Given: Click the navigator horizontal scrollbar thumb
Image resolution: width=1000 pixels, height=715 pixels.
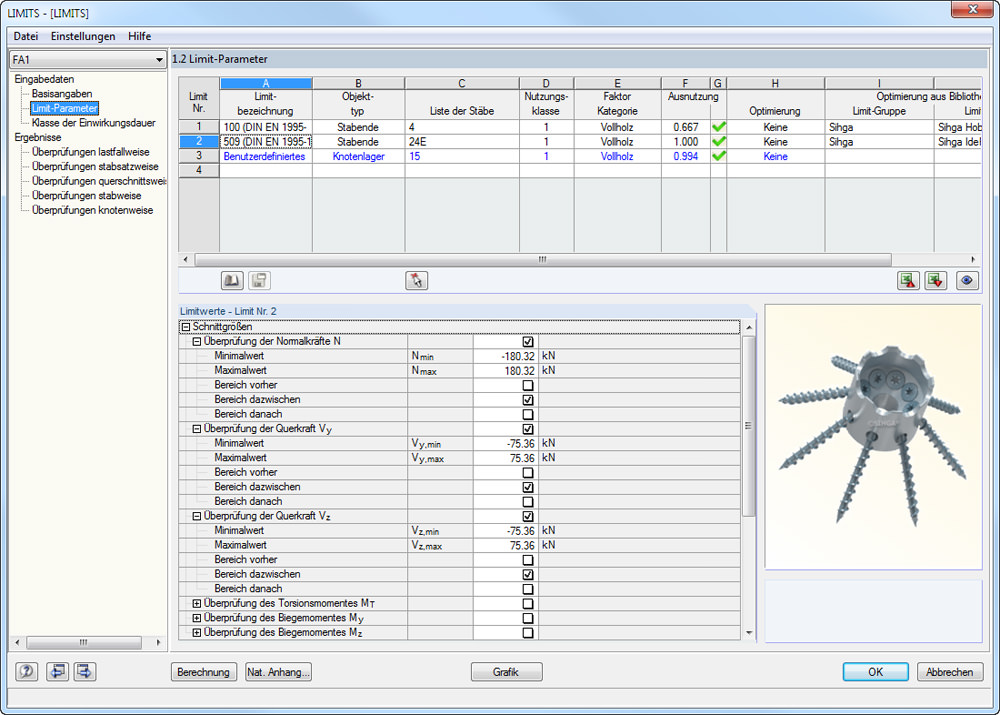Looking at the screenshot, I should click(84, 642).
